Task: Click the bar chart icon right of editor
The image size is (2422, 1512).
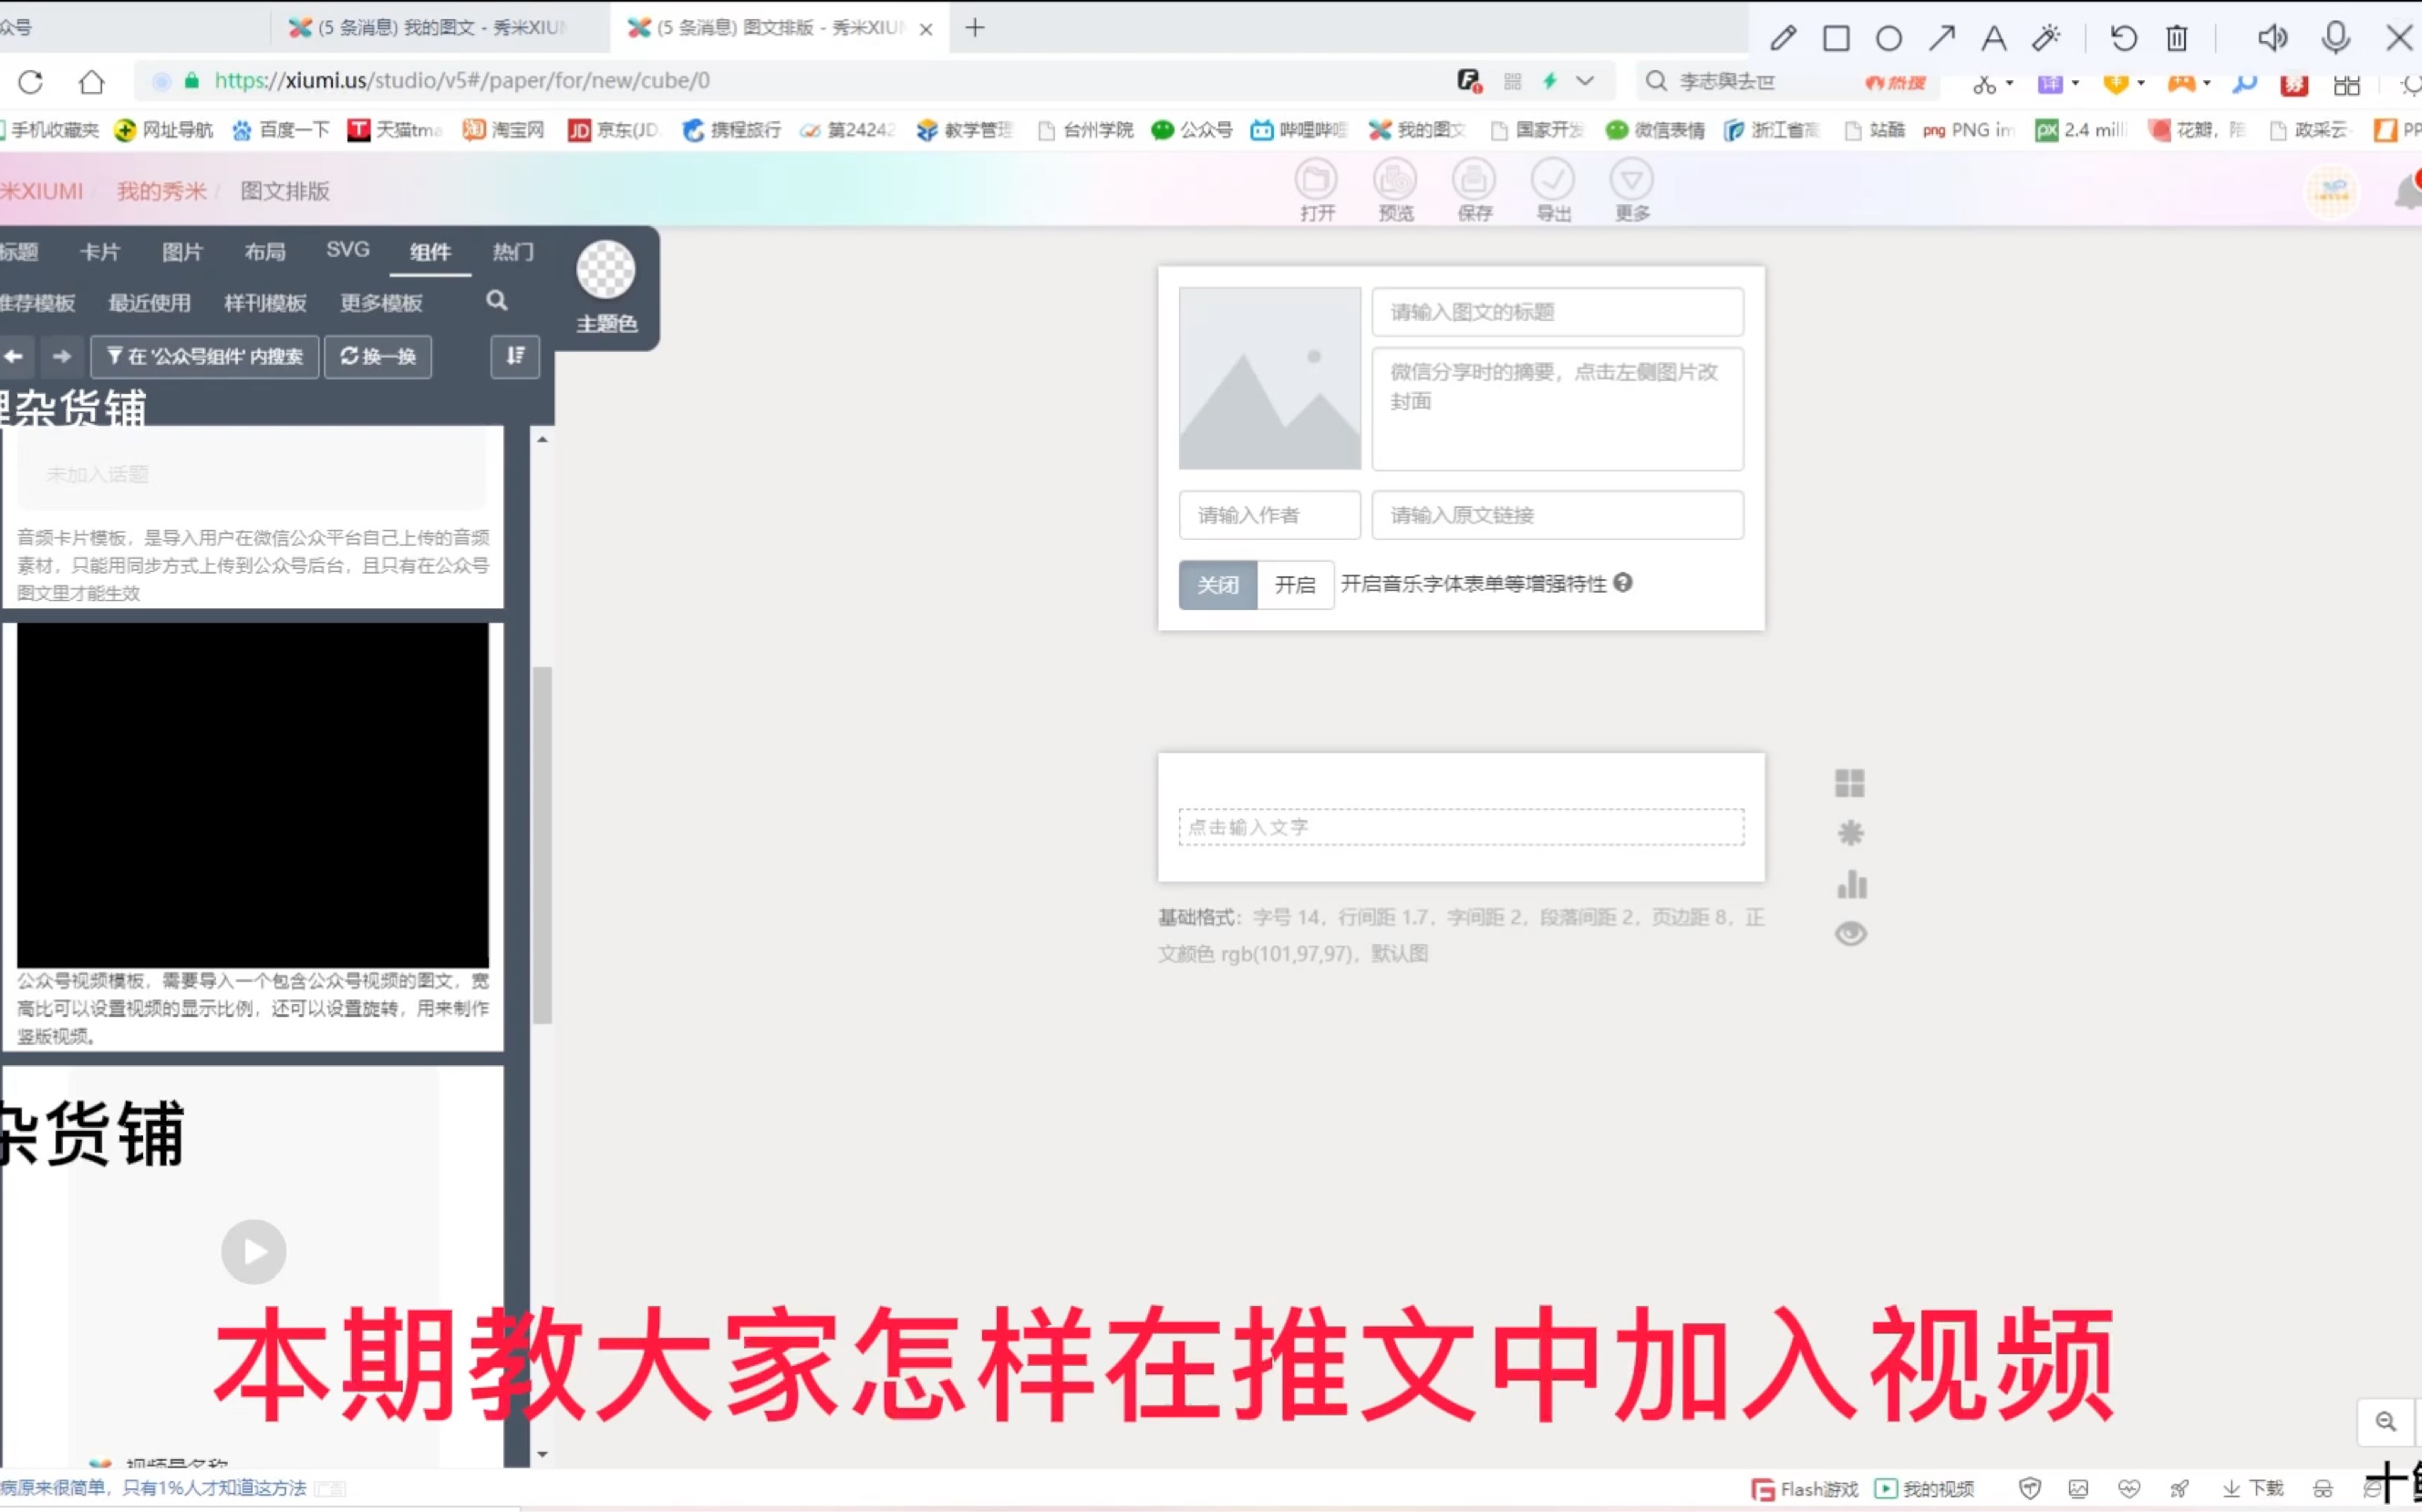Action: click(x=1851, y=884)
